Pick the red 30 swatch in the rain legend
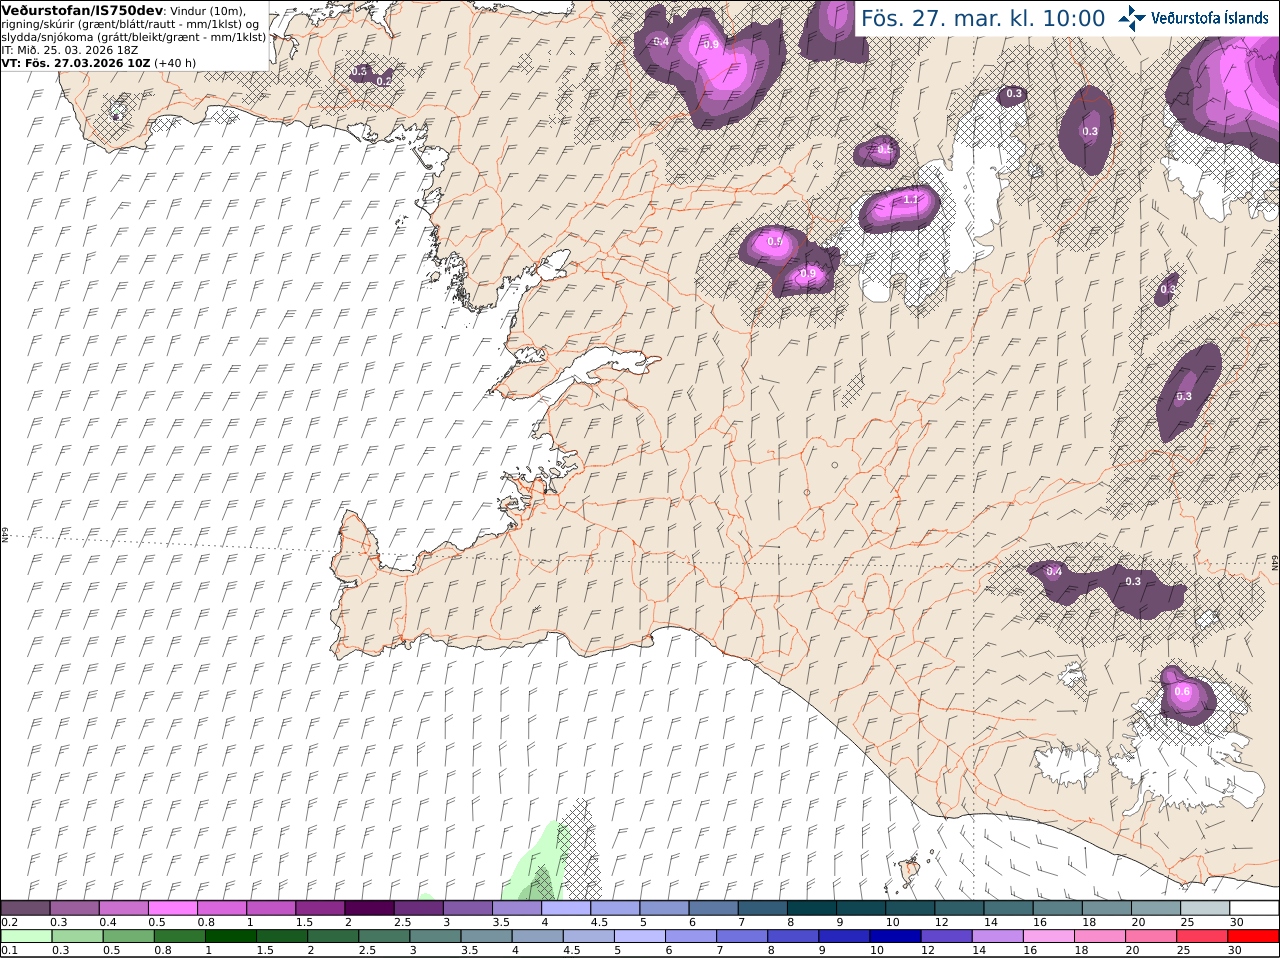The image size is (1280, 958). click(1254, 936)
